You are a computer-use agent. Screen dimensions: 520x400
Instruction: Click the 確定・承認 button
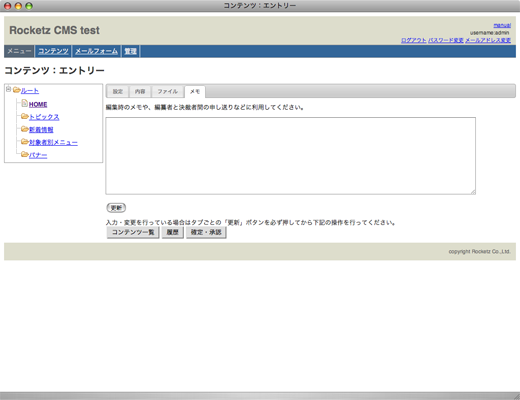[x=206, y=232]
